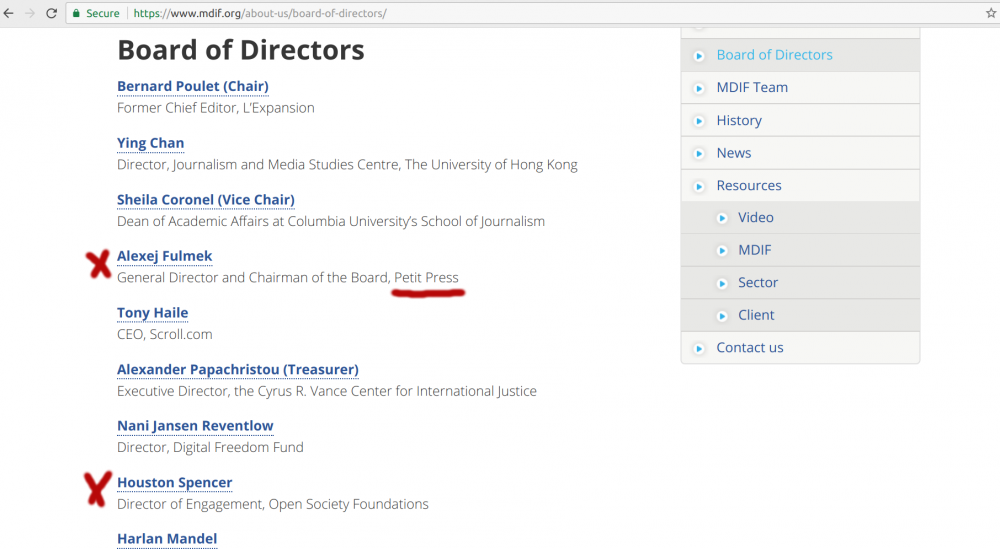Image resolution: width=1000 pixels, height=549 pixels.
Task: Select the Sector submenu item
Action: (758, 282)
